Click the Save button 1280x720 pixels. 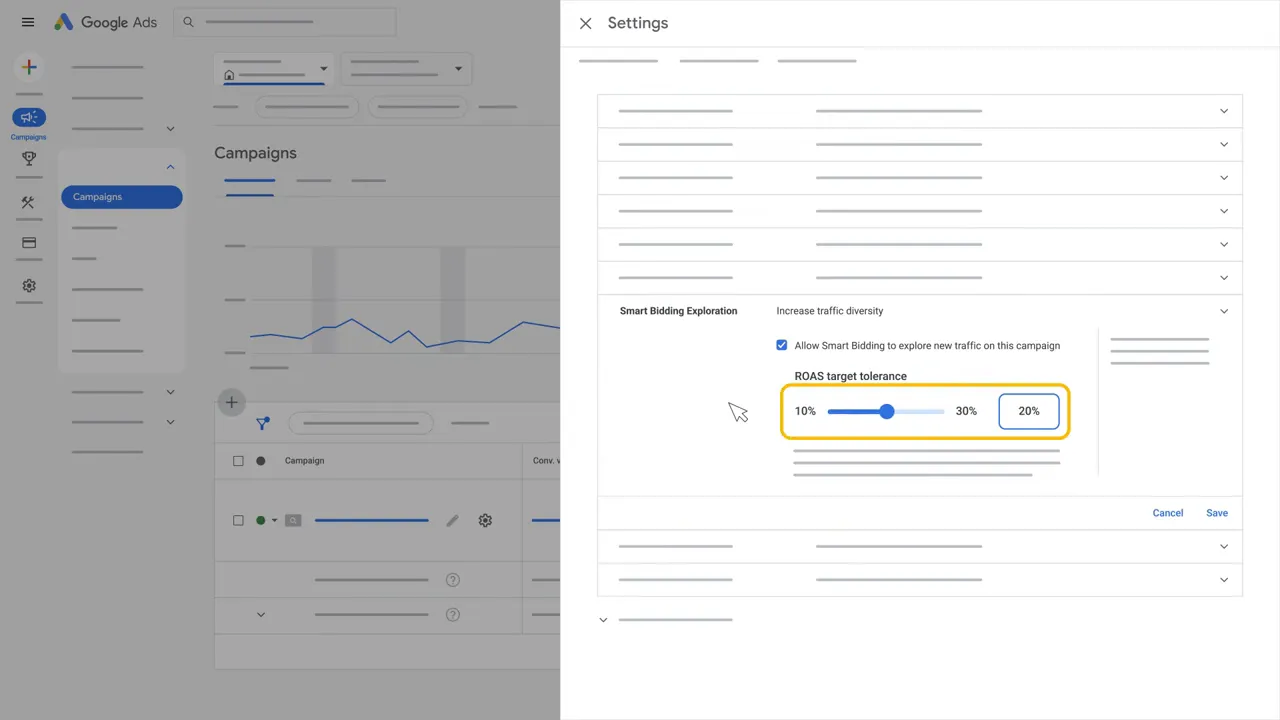[1216, 513]
